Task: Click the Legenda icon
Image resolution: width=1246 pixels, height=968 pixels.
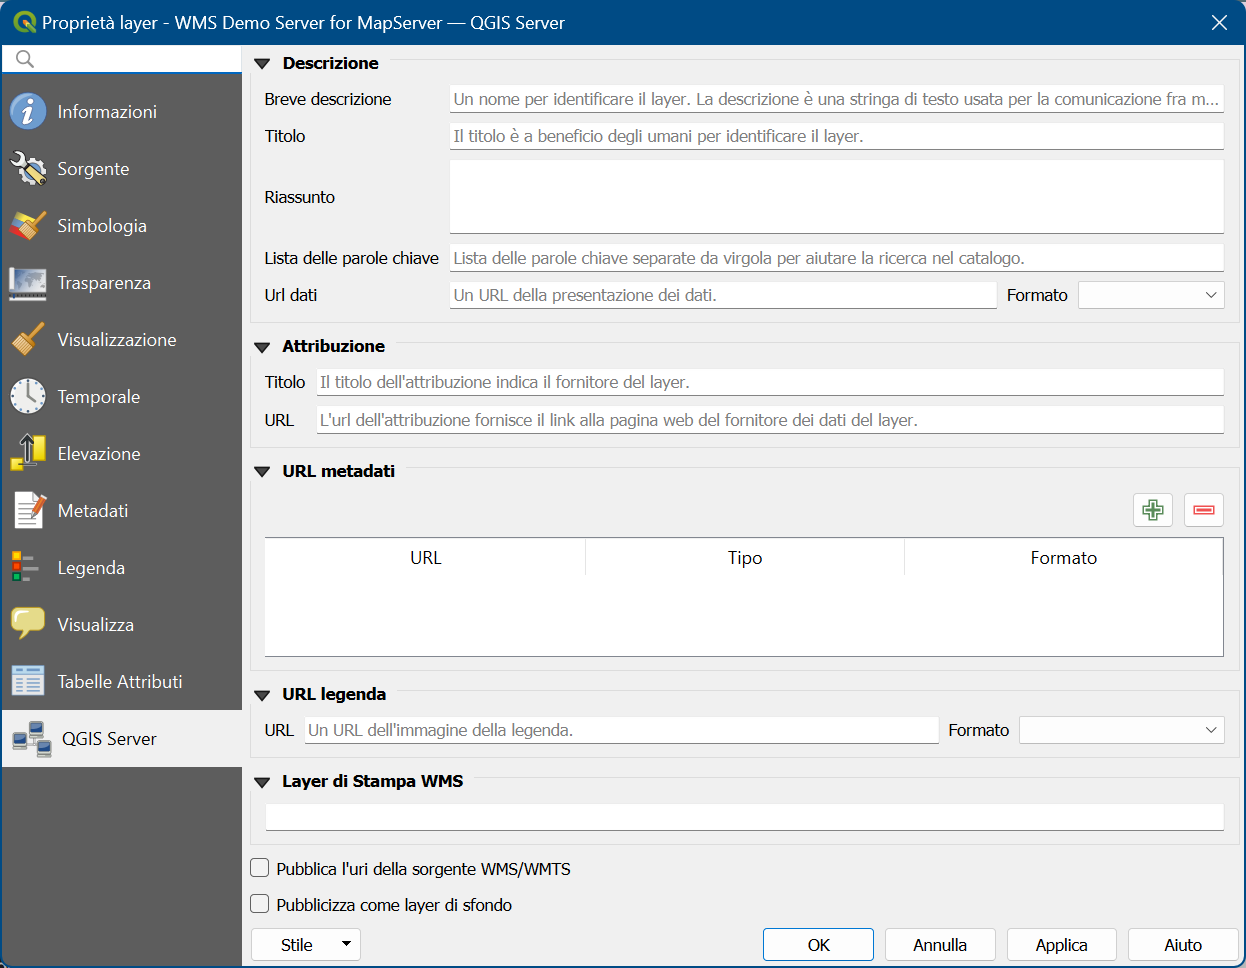Action: pos(24,567)
